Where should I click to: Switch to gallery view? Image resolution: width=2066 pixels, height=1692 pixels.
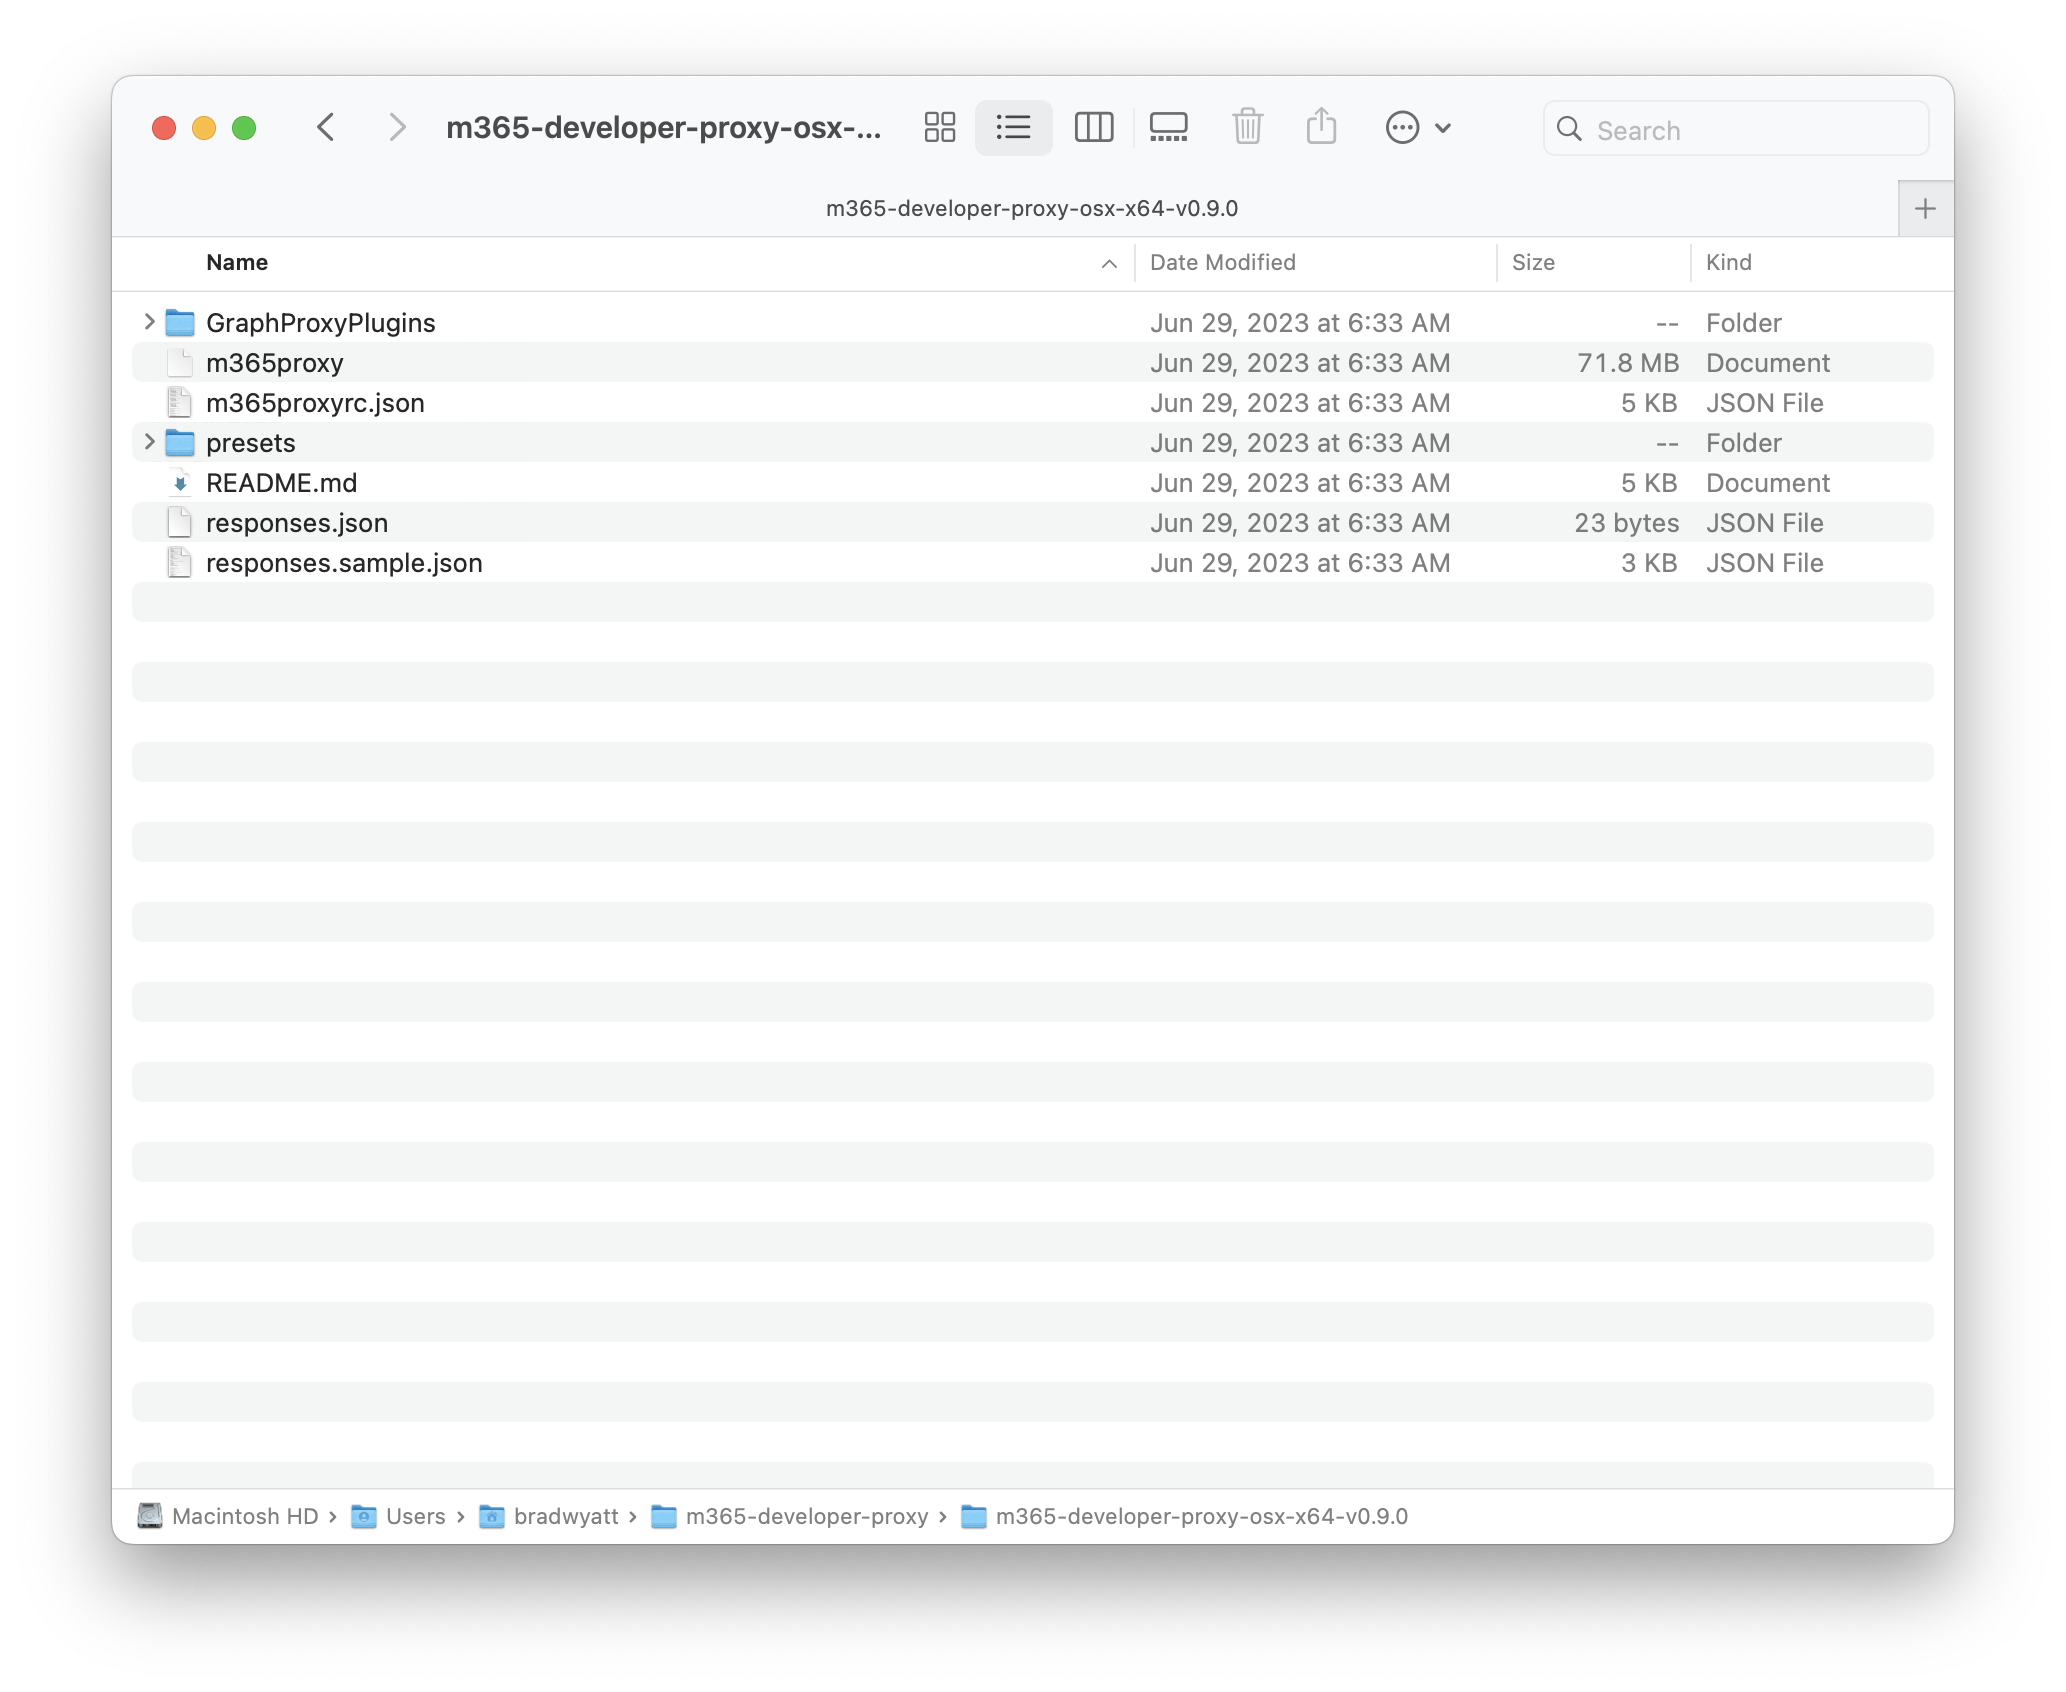(x=1168, y=128)
